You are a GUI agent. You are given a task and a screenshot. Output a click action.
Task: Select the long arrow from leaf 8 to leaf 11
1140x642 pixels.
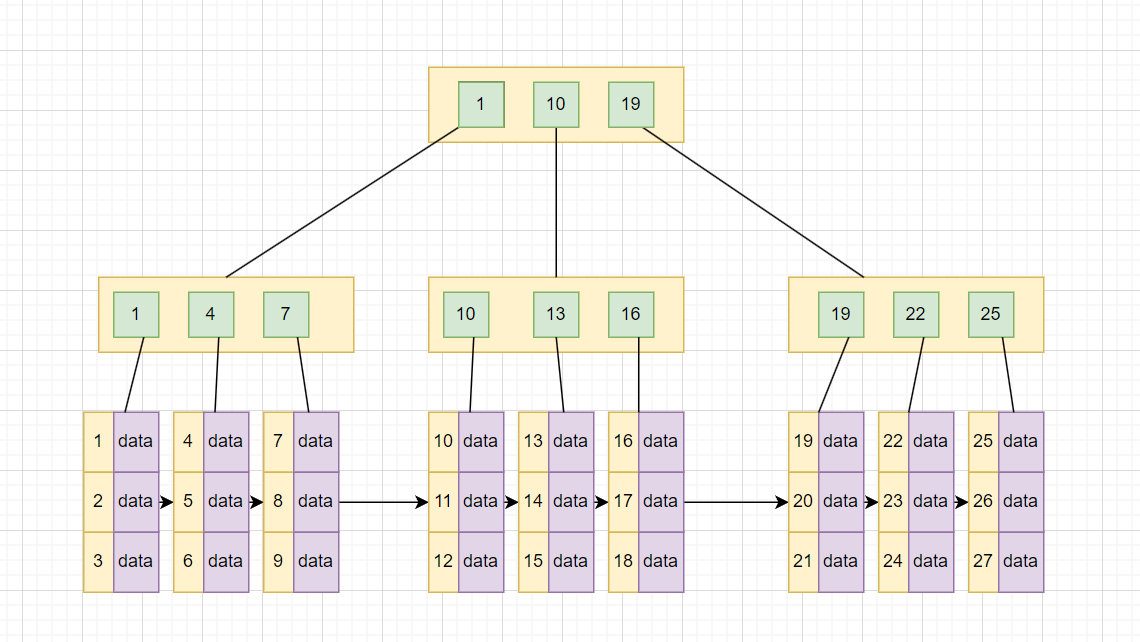383,502
